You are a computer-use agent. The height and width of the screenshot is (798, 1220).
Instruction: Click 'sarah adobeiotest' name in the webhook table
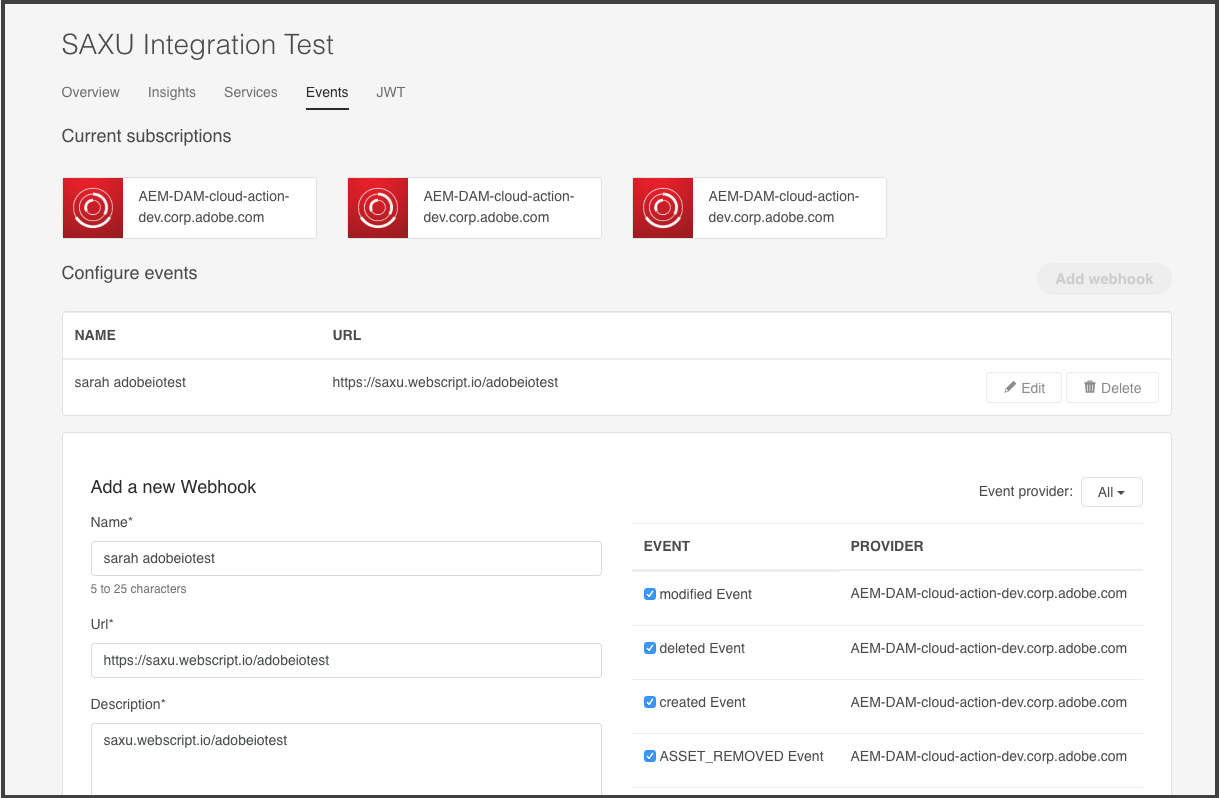point(131,382)
